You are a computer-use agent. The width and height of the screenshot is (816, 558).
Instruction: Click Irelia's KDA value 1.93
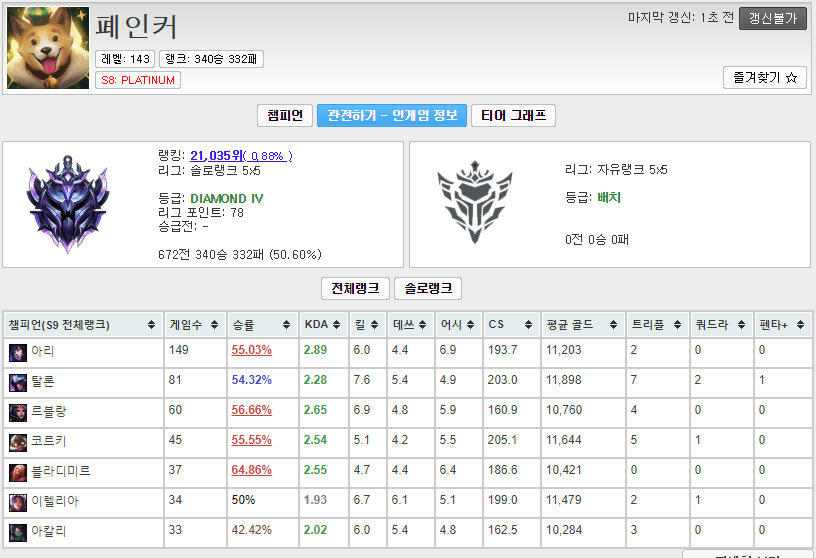(x=315, y=500)
